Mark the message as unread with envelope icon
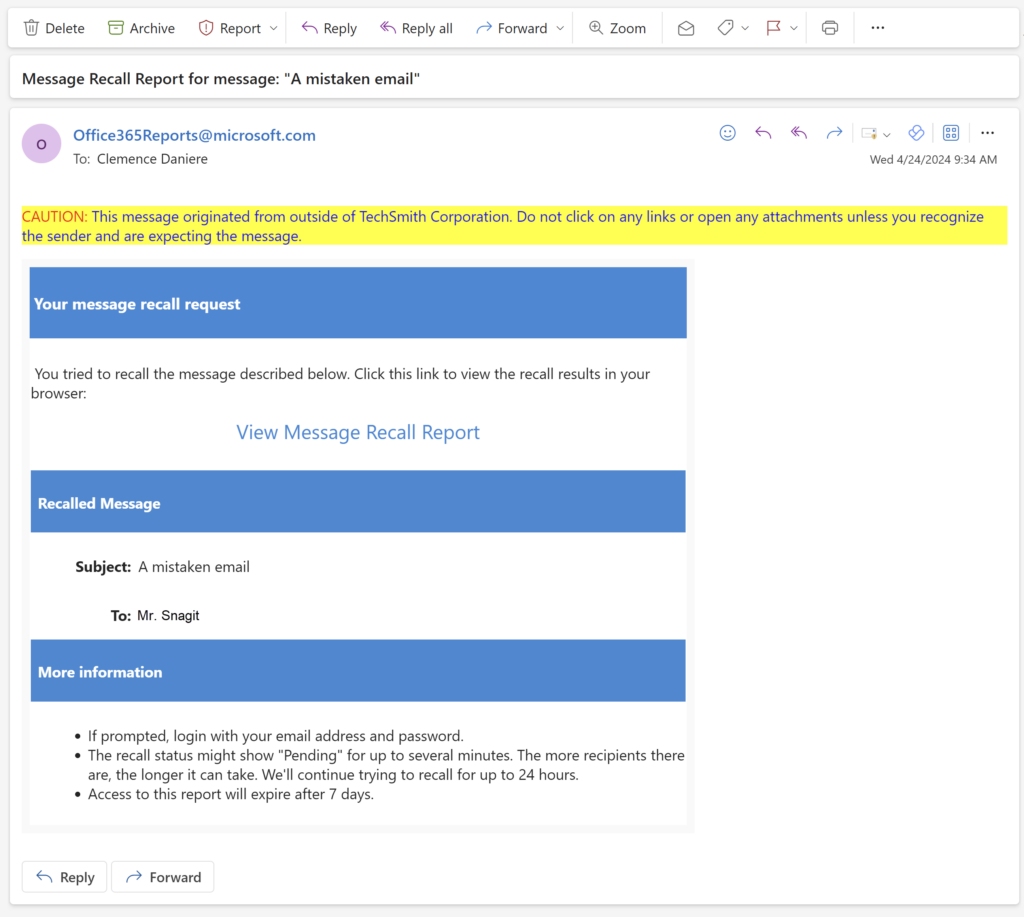This screenshot has height=917, width=1024. [686, 28]
